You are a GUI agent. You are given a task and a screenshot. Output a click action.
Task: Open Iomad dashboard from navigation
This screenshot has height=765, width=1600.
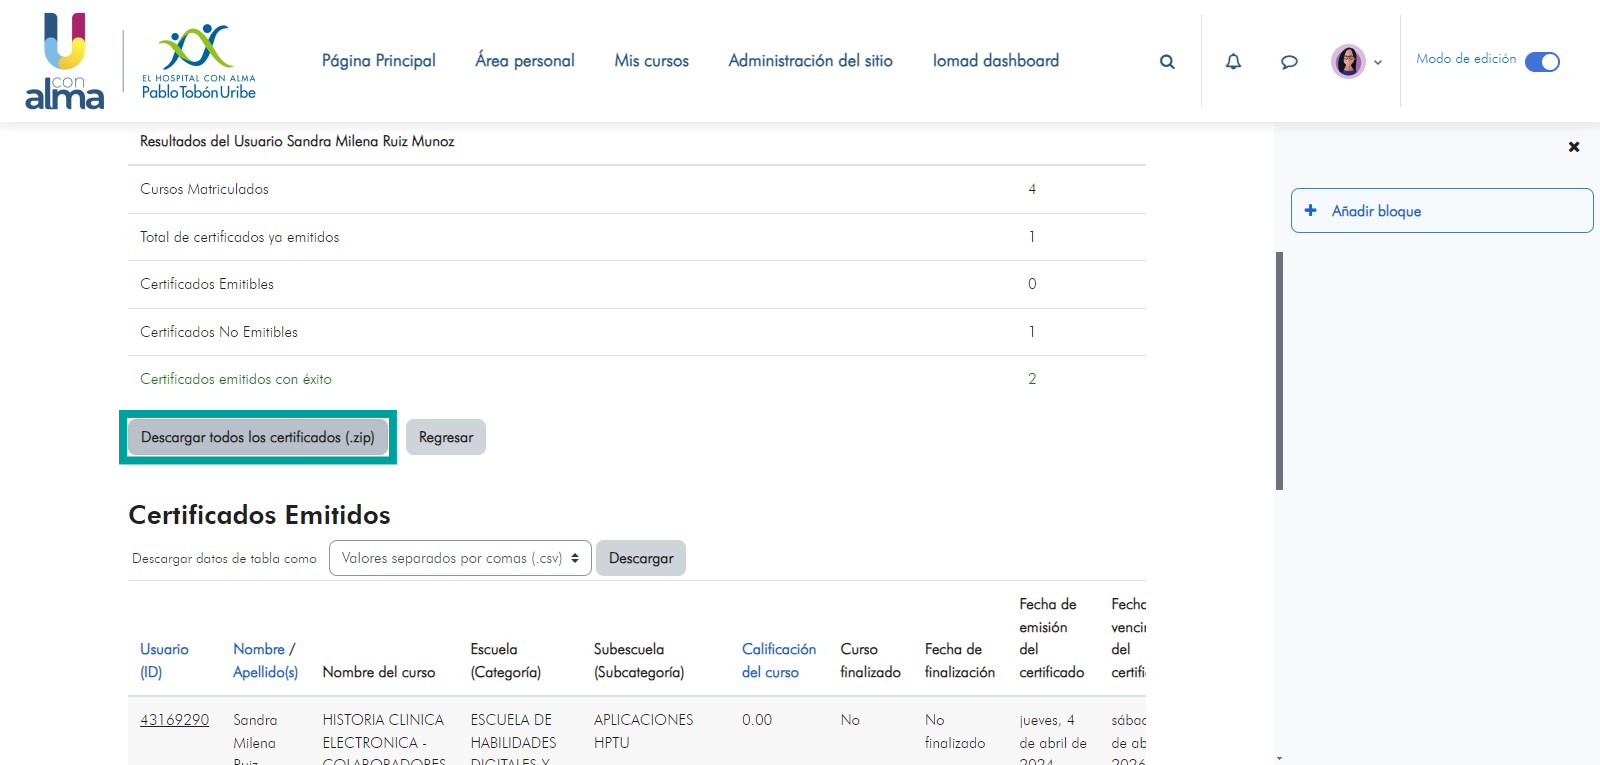tap(995, 61)
